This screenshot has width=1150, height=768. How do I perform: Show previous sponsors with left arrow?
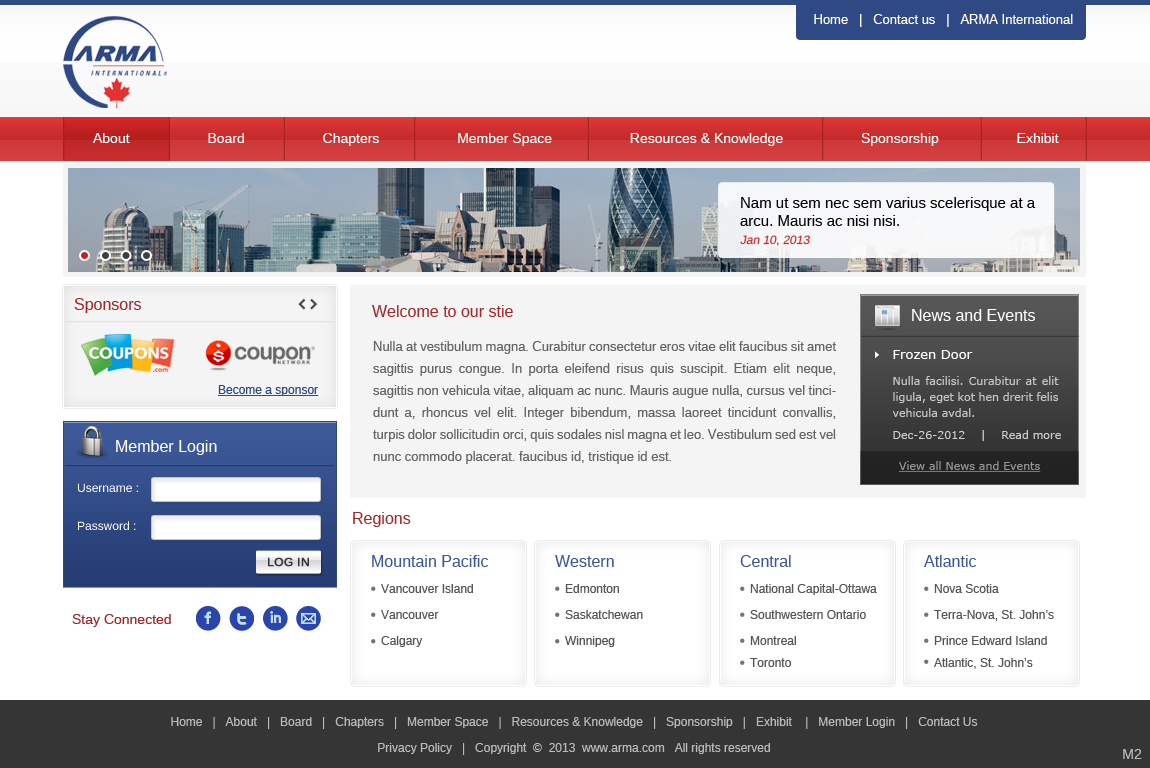coord(302,304)
